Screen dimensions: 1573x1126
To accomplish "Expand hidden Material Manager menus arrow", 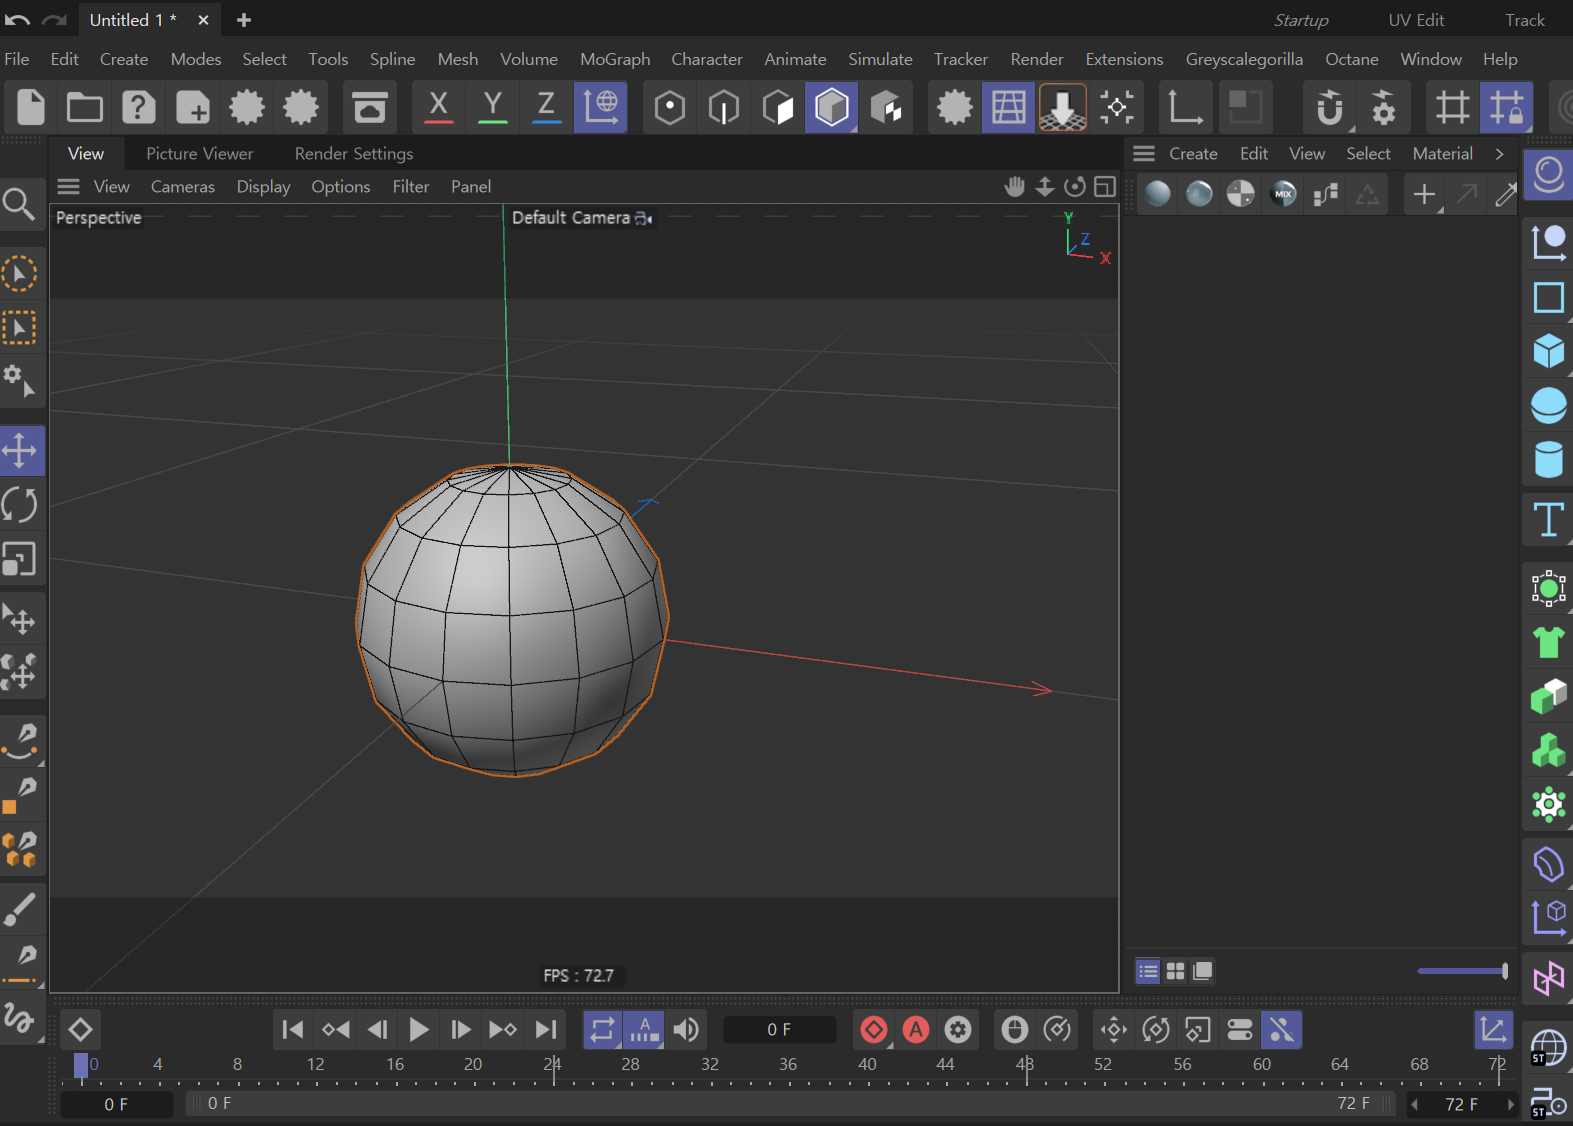I will (x=1499, y=153).
